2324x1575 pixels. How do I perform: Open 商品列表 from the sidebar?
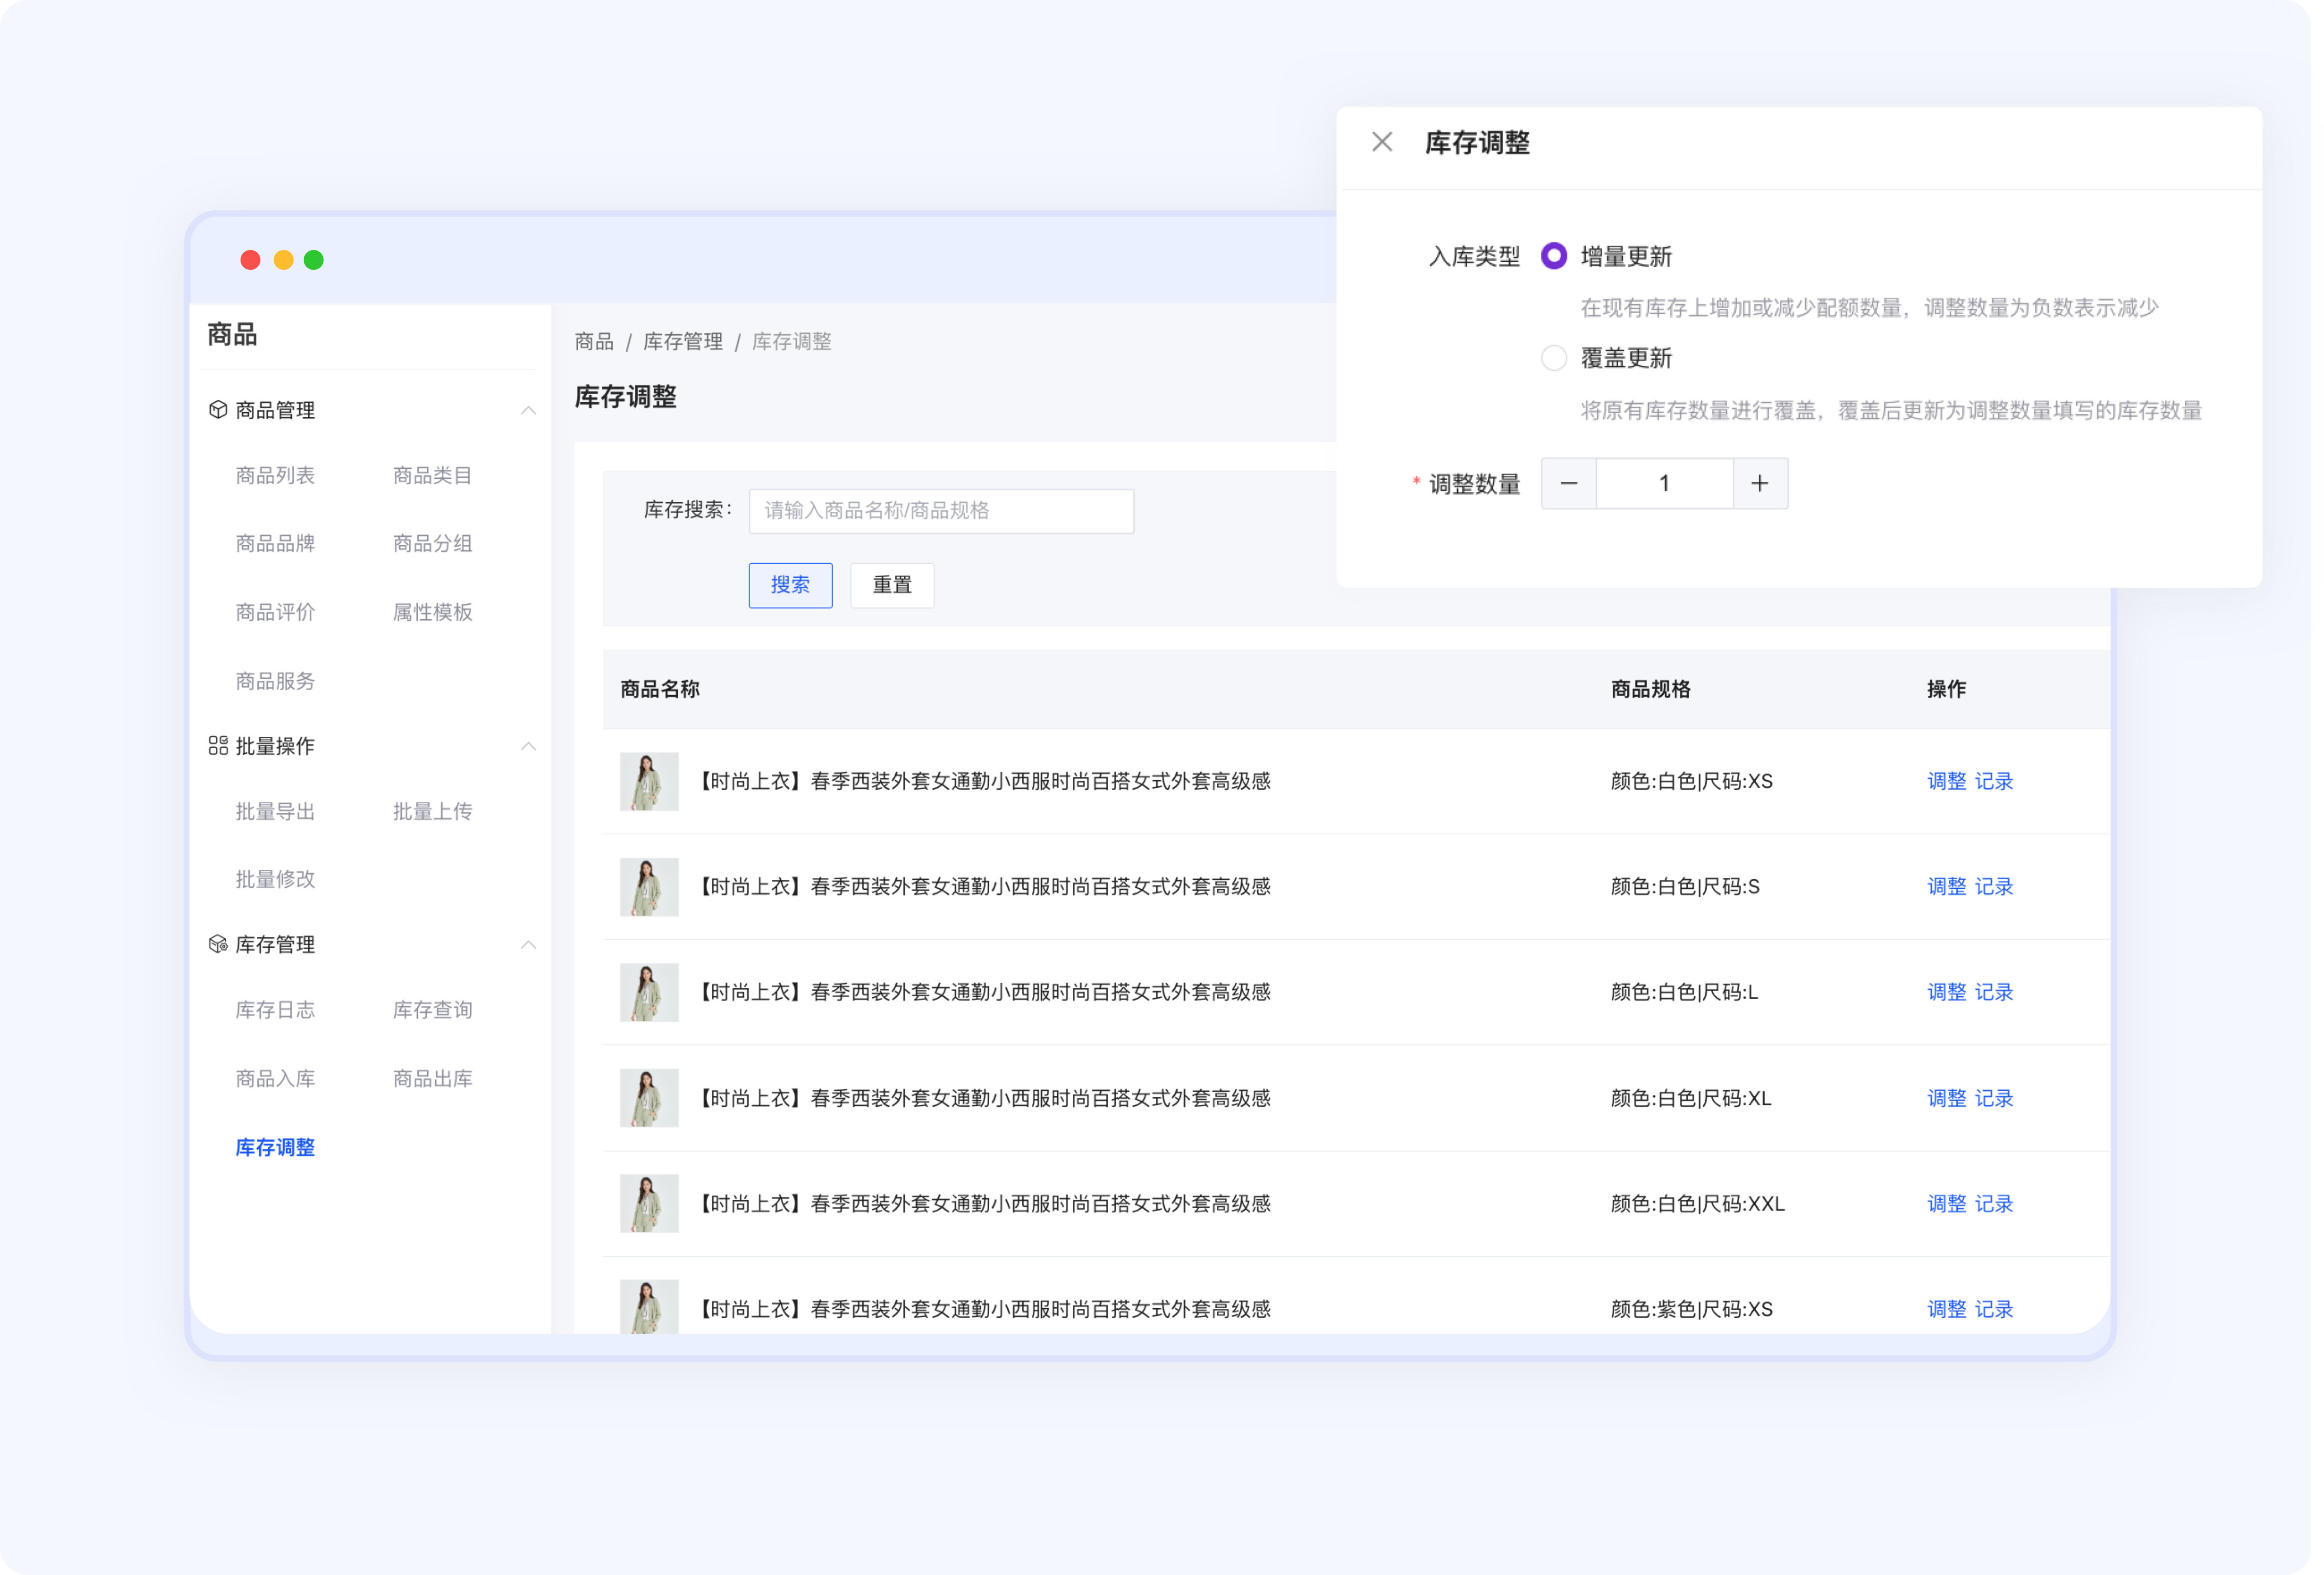coord(275,475)
